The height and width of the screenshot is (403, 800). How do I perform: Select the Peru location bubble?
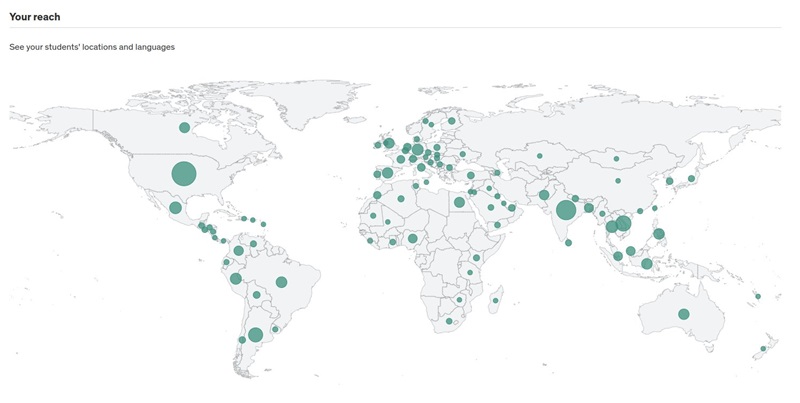click(x=235, y=279)
